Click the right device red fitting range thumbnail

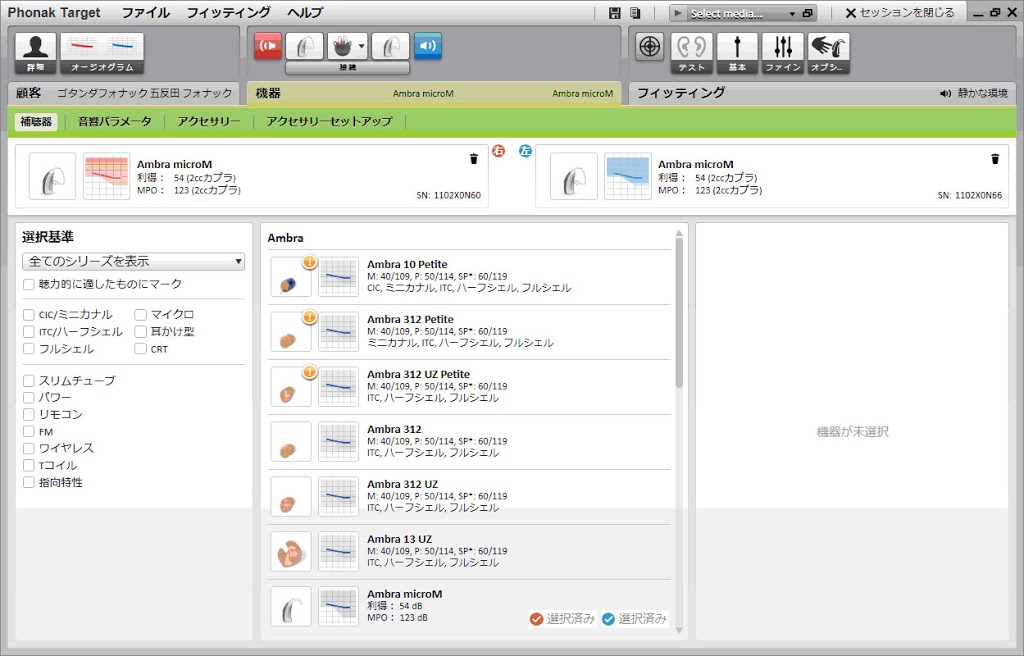[x=106, y=176]
